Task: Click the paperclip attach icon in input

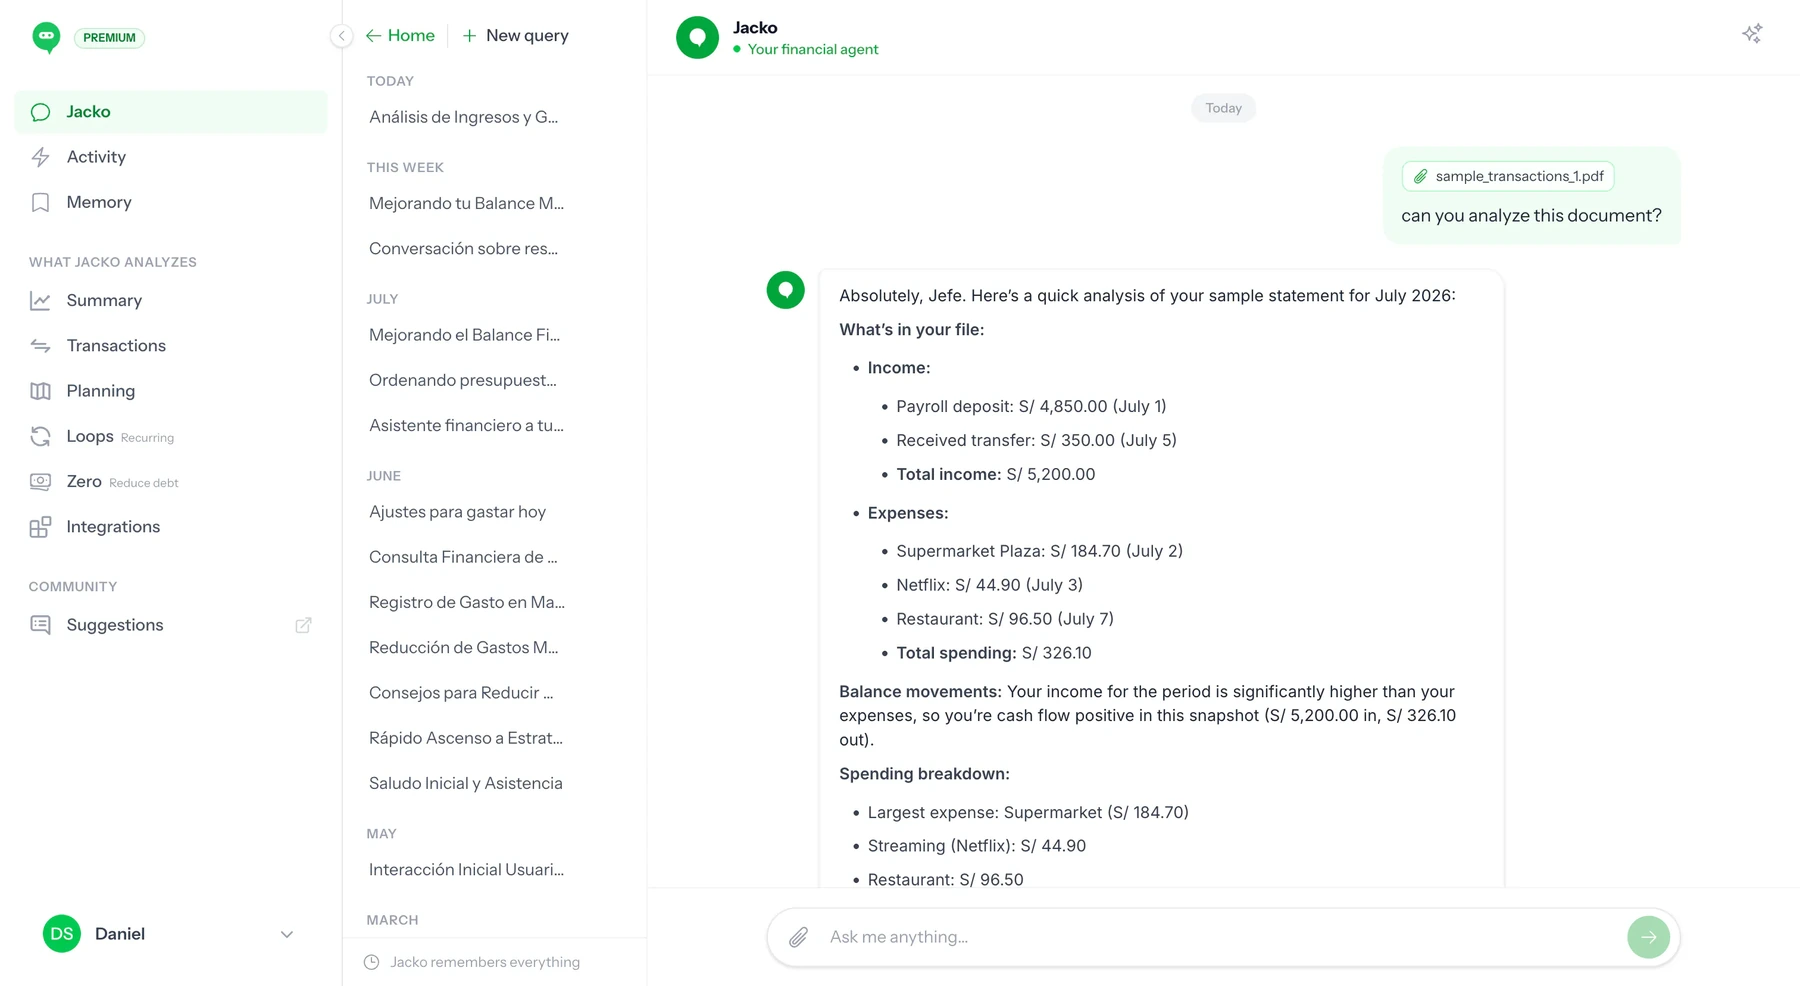Action: point(798,937)
